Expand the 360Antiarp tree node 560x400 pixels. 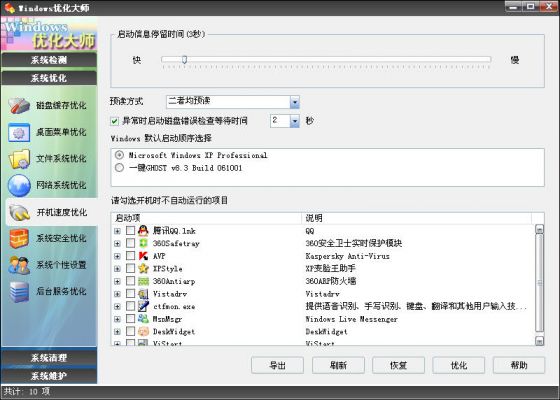click(117, 281)
